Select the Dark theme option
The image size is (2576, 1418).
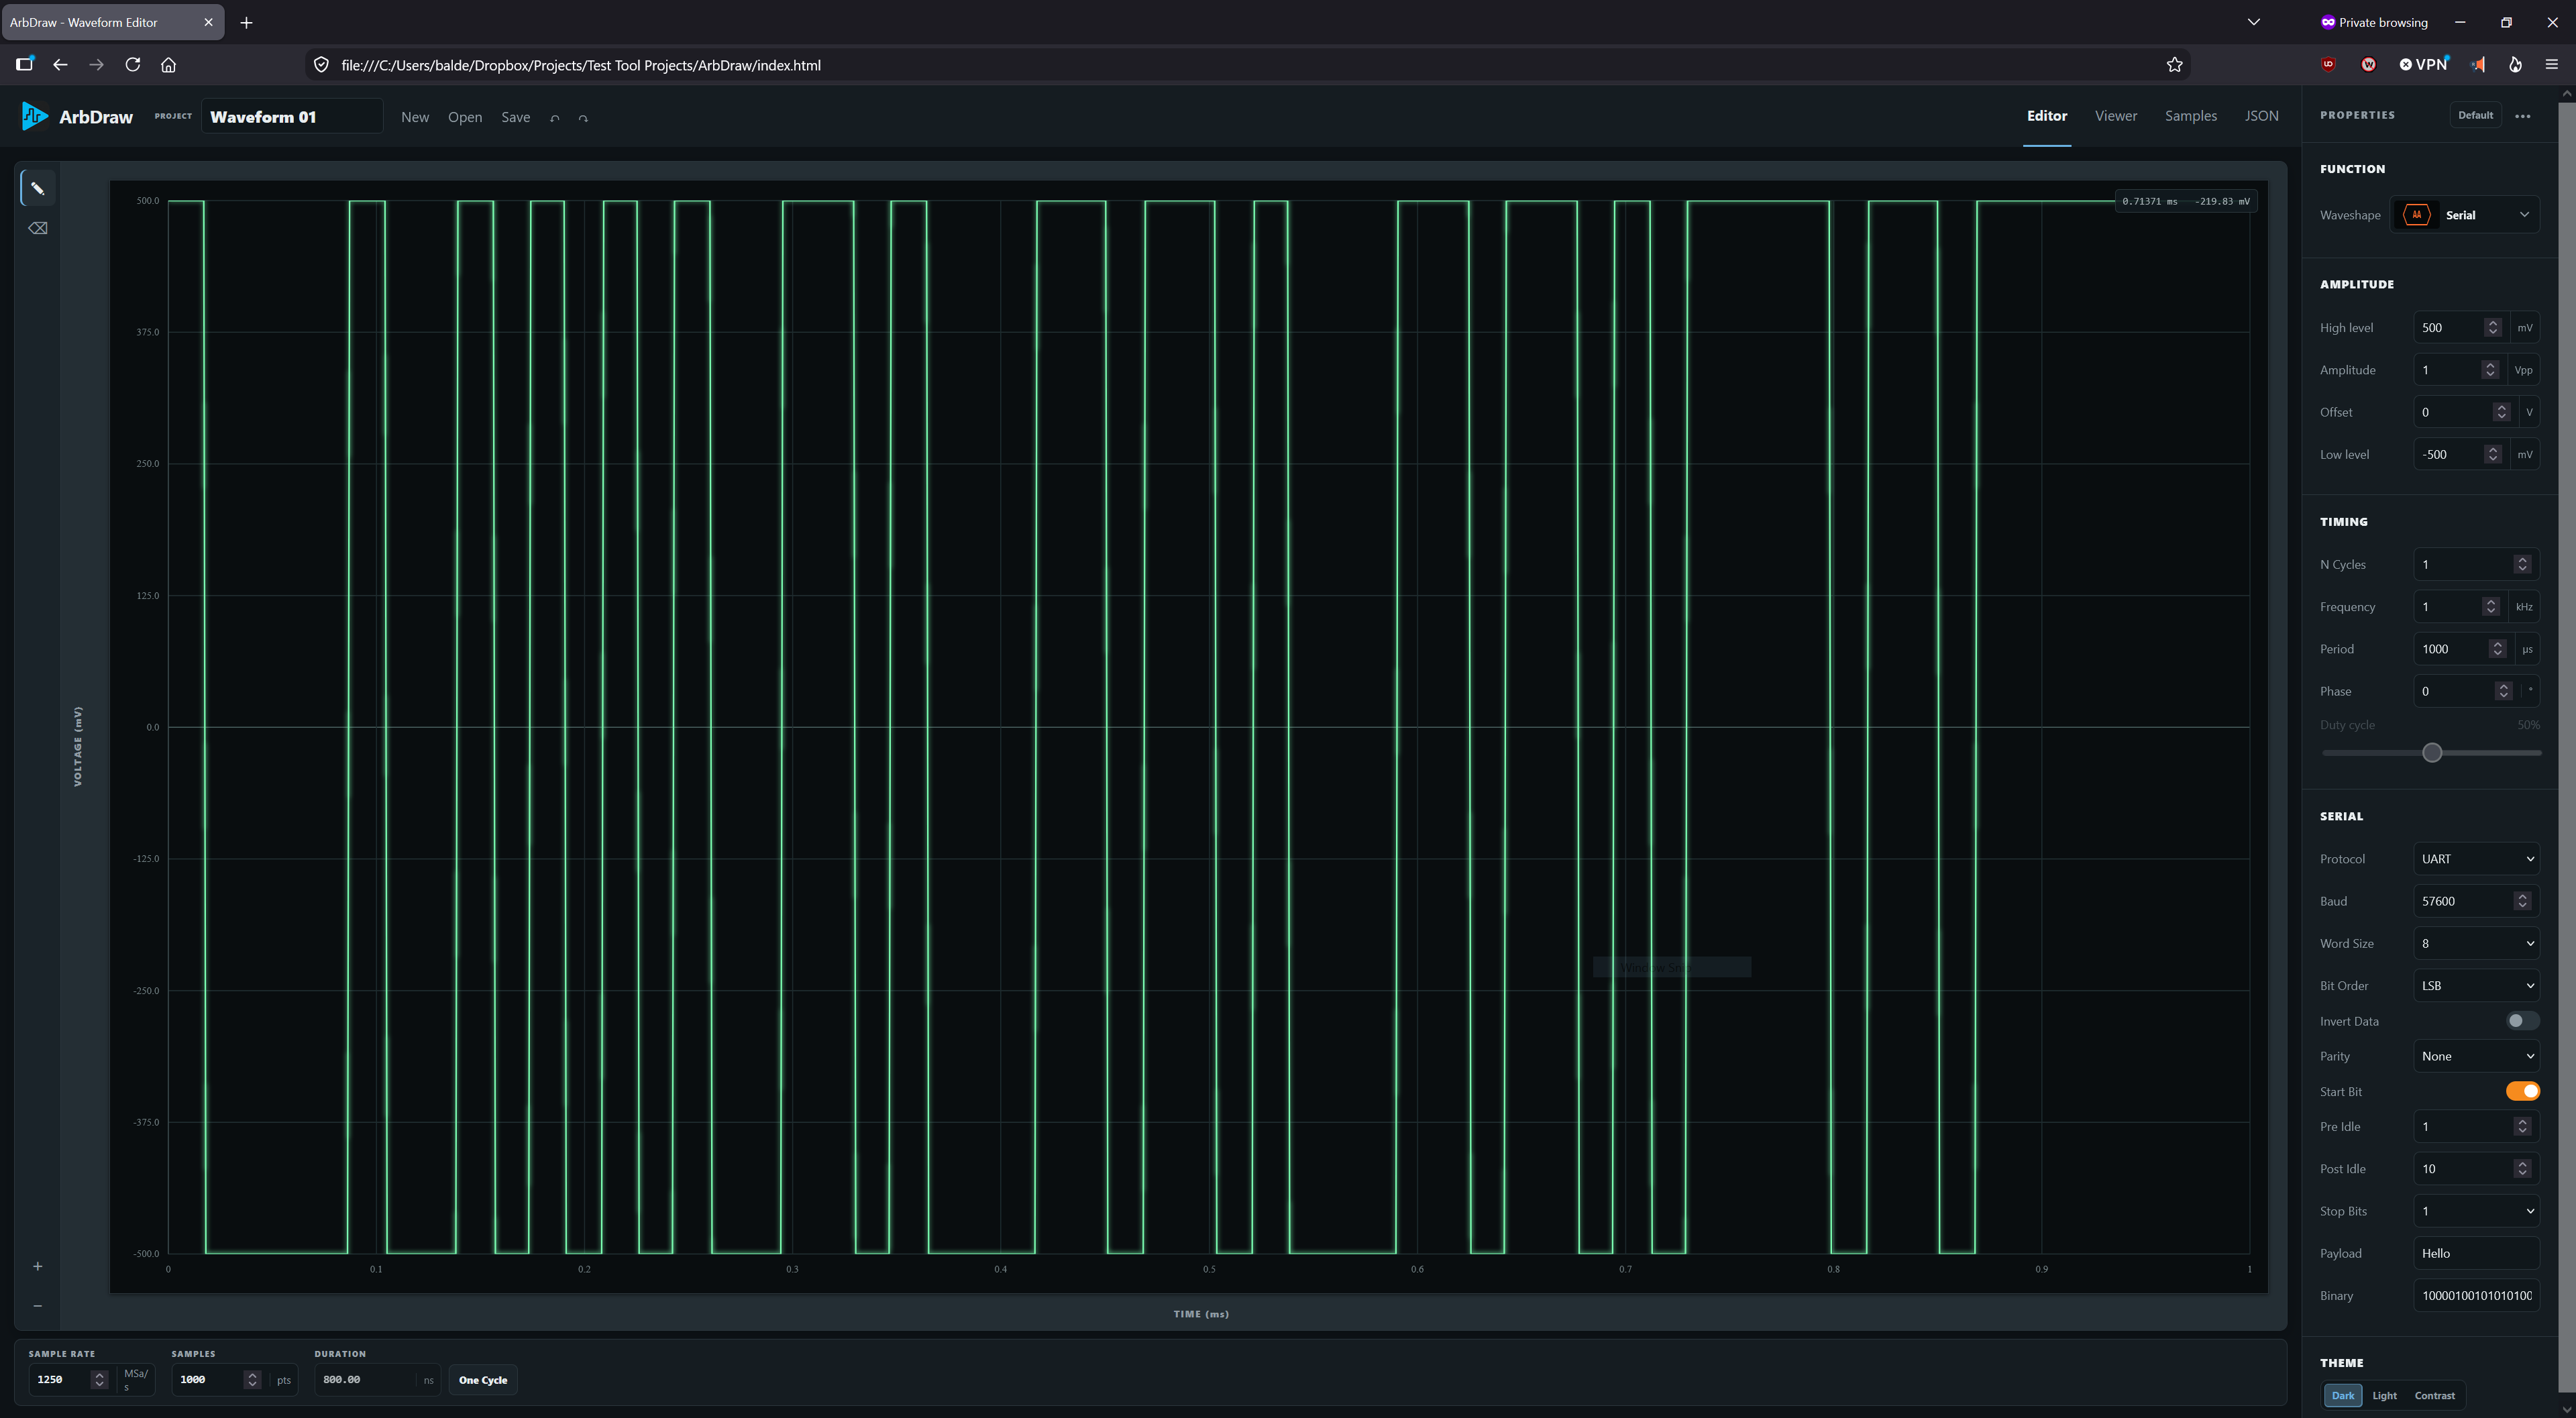2343,1395
